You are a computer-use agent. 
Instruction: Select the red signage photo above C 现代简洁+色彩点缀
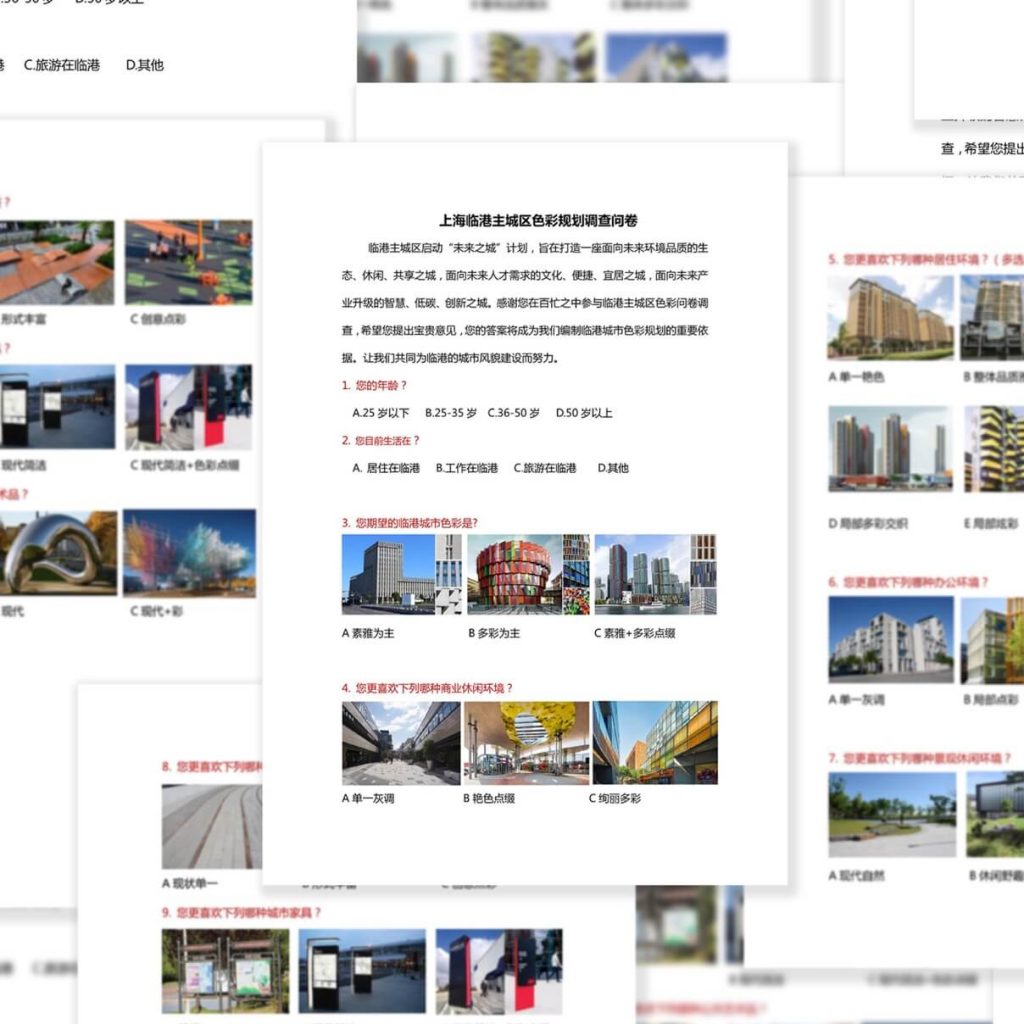[x=188, y=408]
